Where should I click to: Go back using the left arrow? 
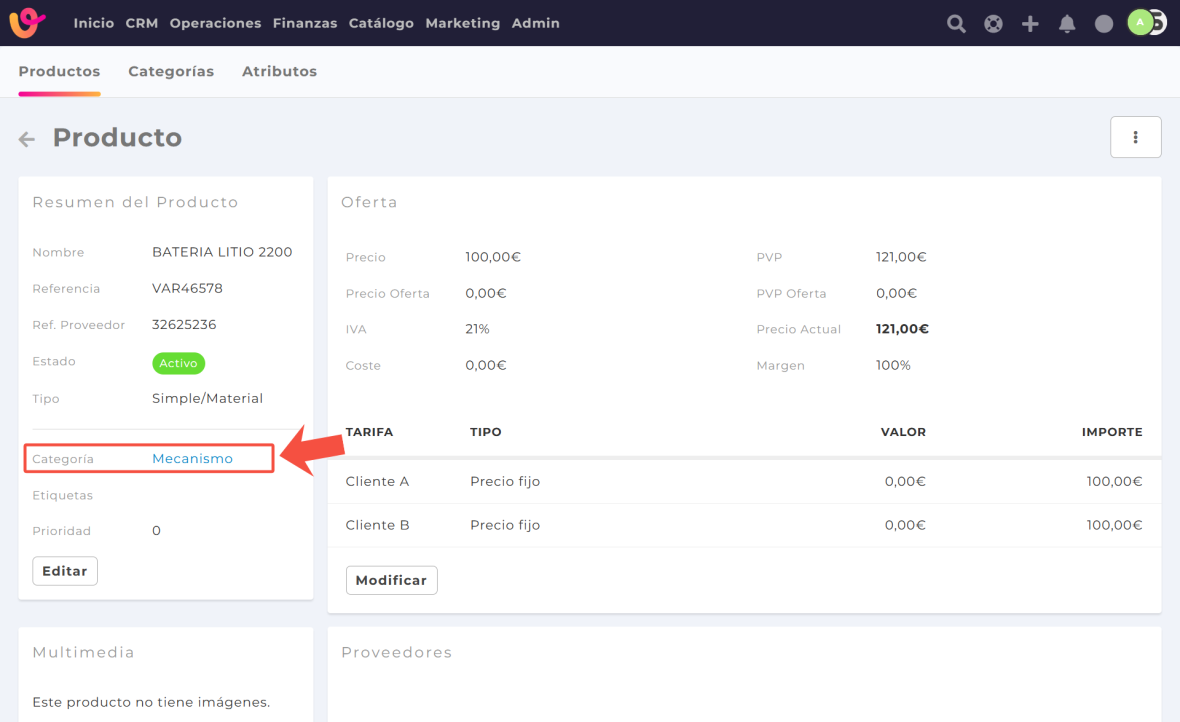(27, 139)
